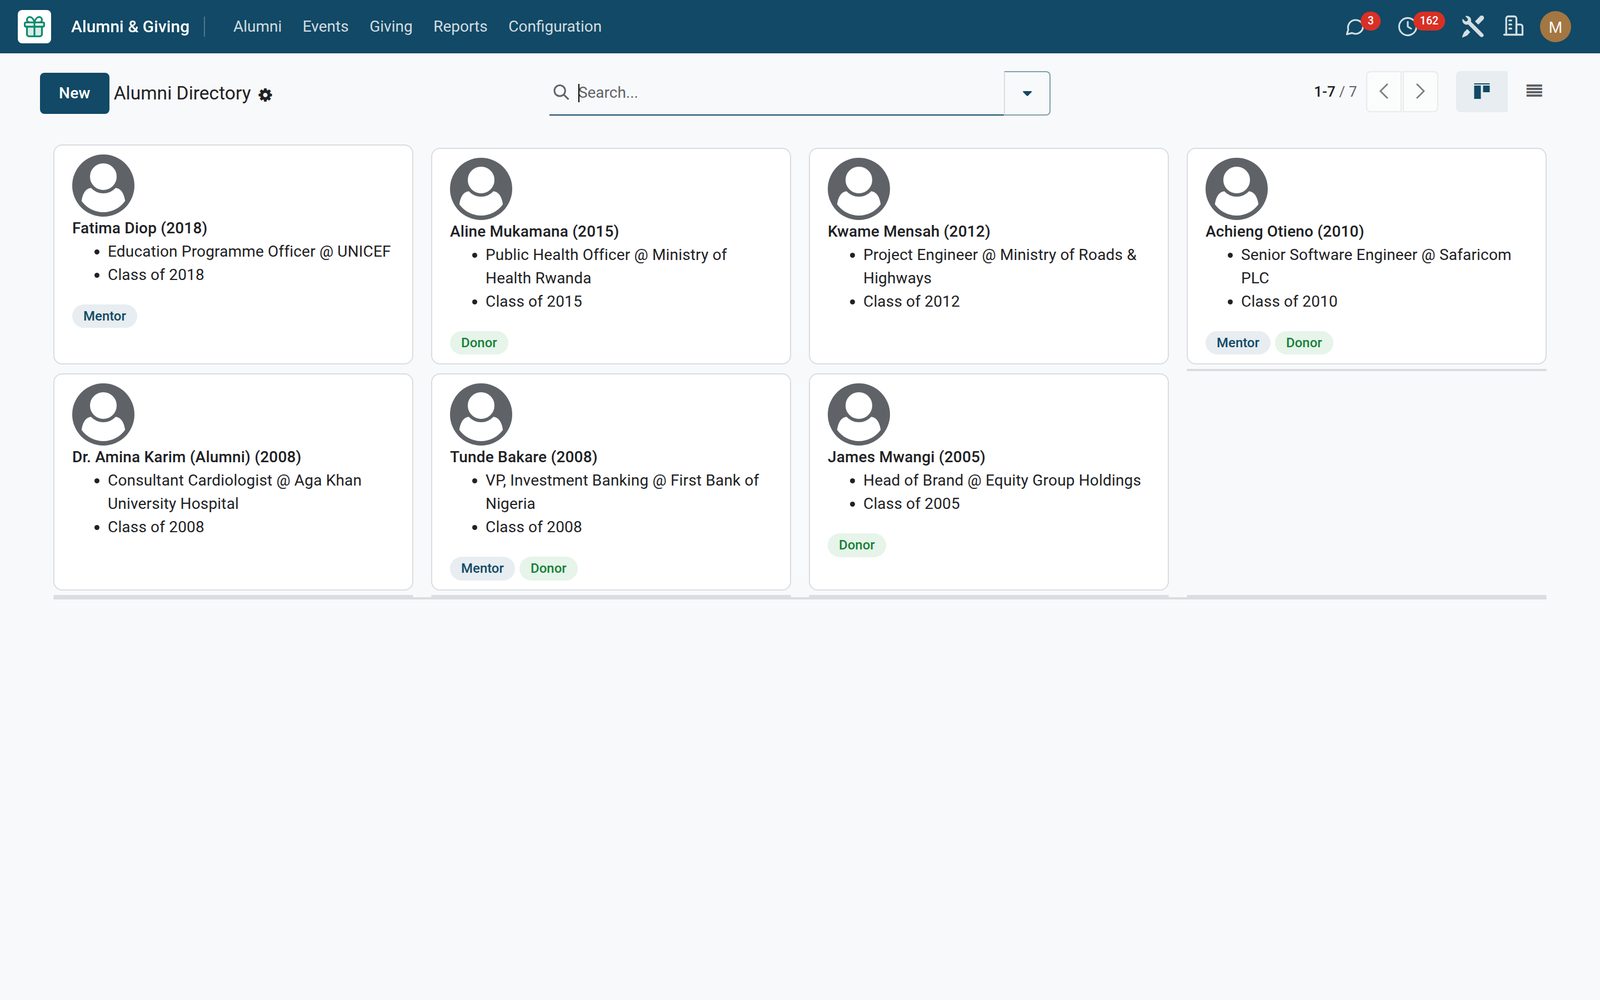1600x1000 pixels.
Task: Click Mentor tag on Achieng Otieno card
Action: pyautogui.click(x=1238, y=343)
